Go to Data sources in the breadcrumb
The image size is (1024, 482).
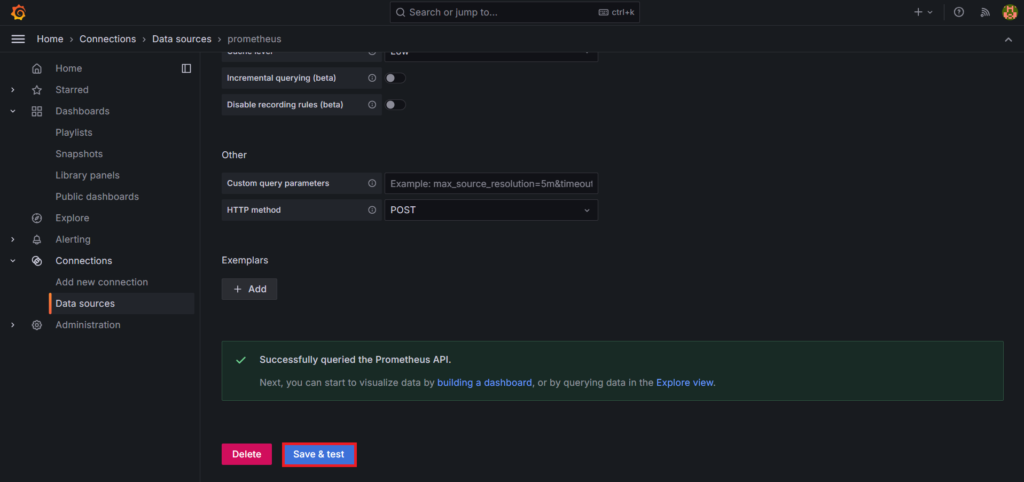click(x=182, y=39)
